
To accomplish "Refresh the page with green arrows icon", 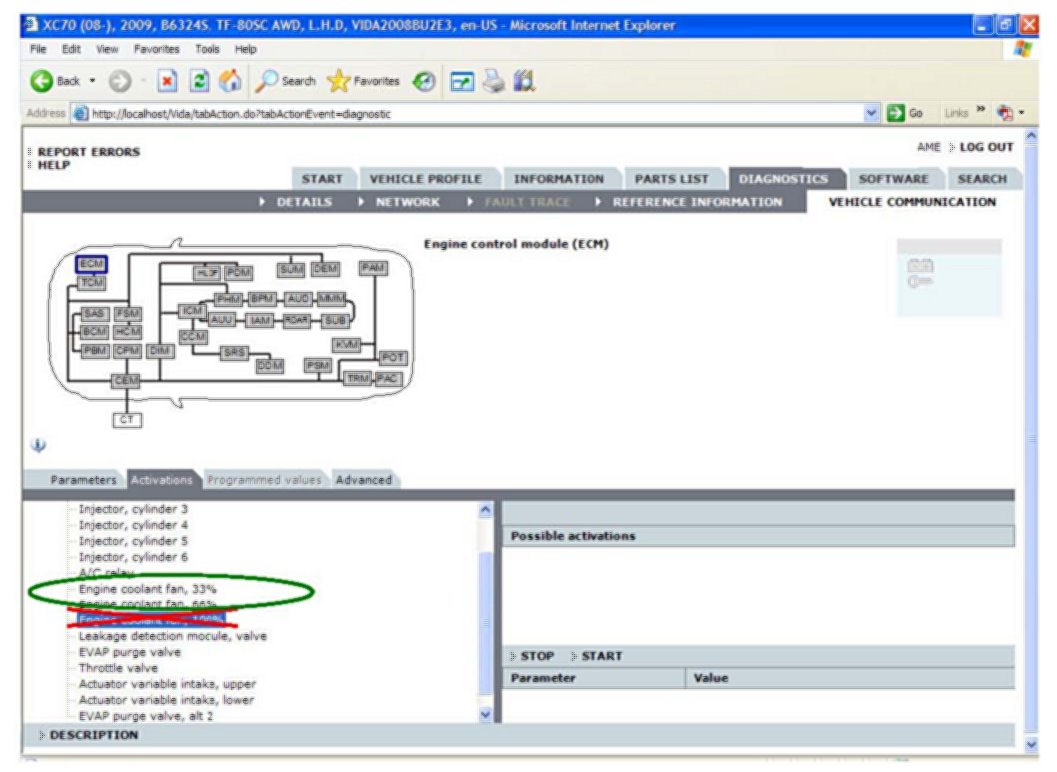I will 199,81.
